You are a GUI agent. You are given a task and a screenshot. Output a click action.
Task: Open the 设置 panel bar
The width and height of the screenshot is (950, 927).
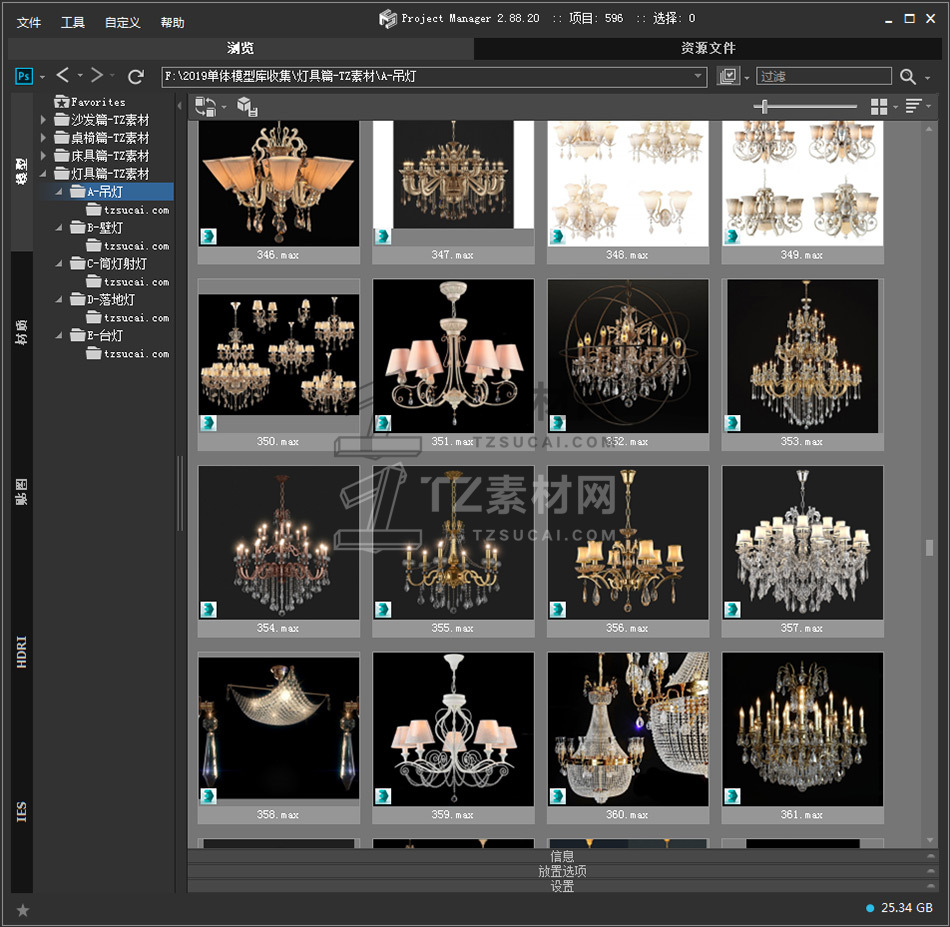coord(562,886)
